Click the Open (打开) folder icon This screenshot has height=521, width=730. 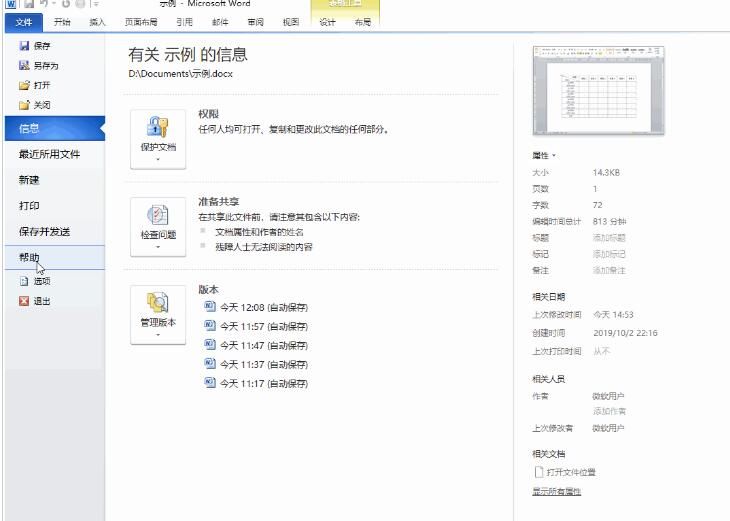(24, 85)
